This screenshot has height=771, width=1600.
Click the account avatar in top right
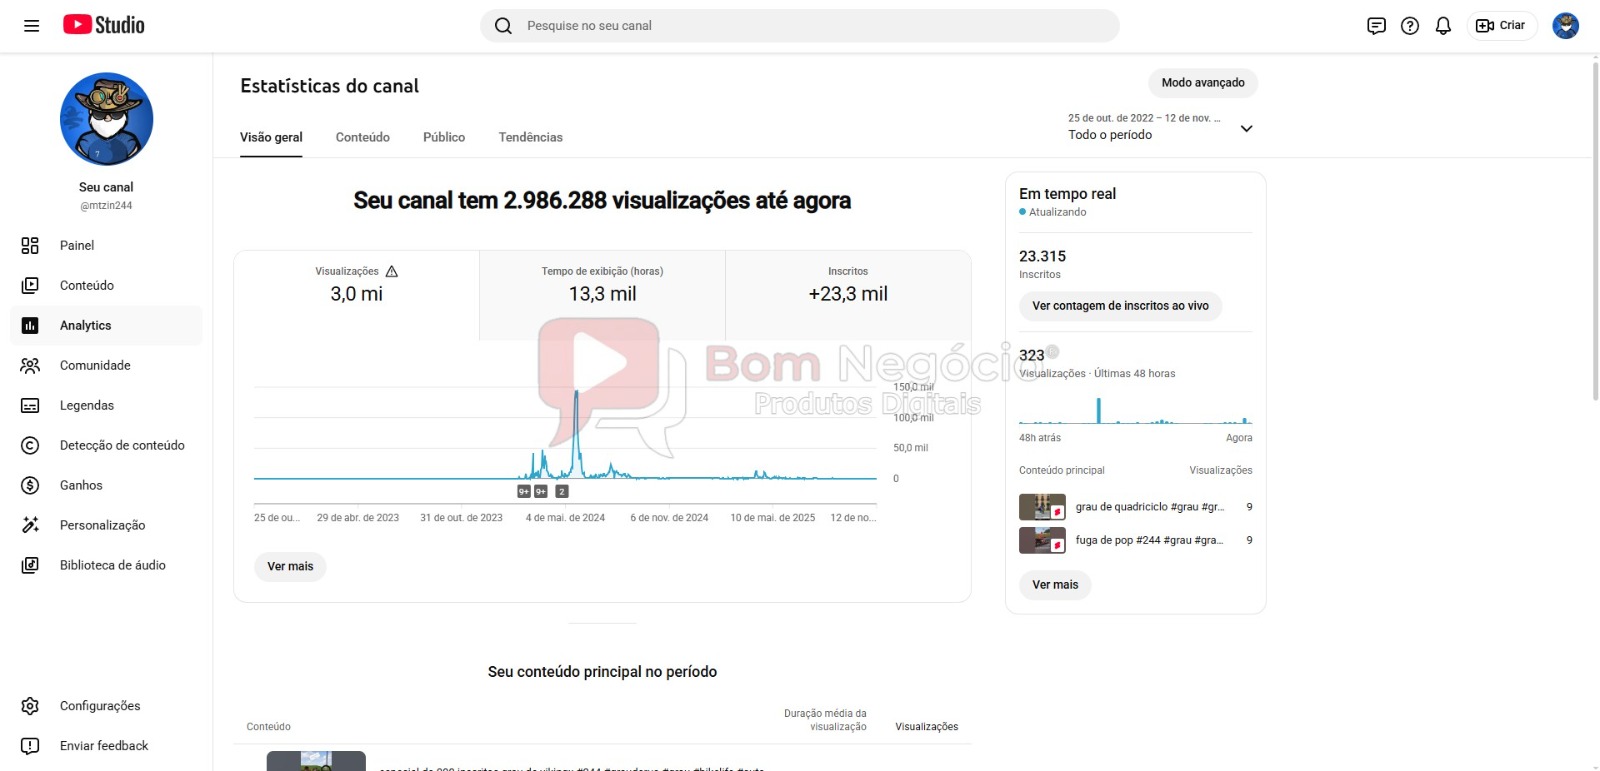[1565, 26]
